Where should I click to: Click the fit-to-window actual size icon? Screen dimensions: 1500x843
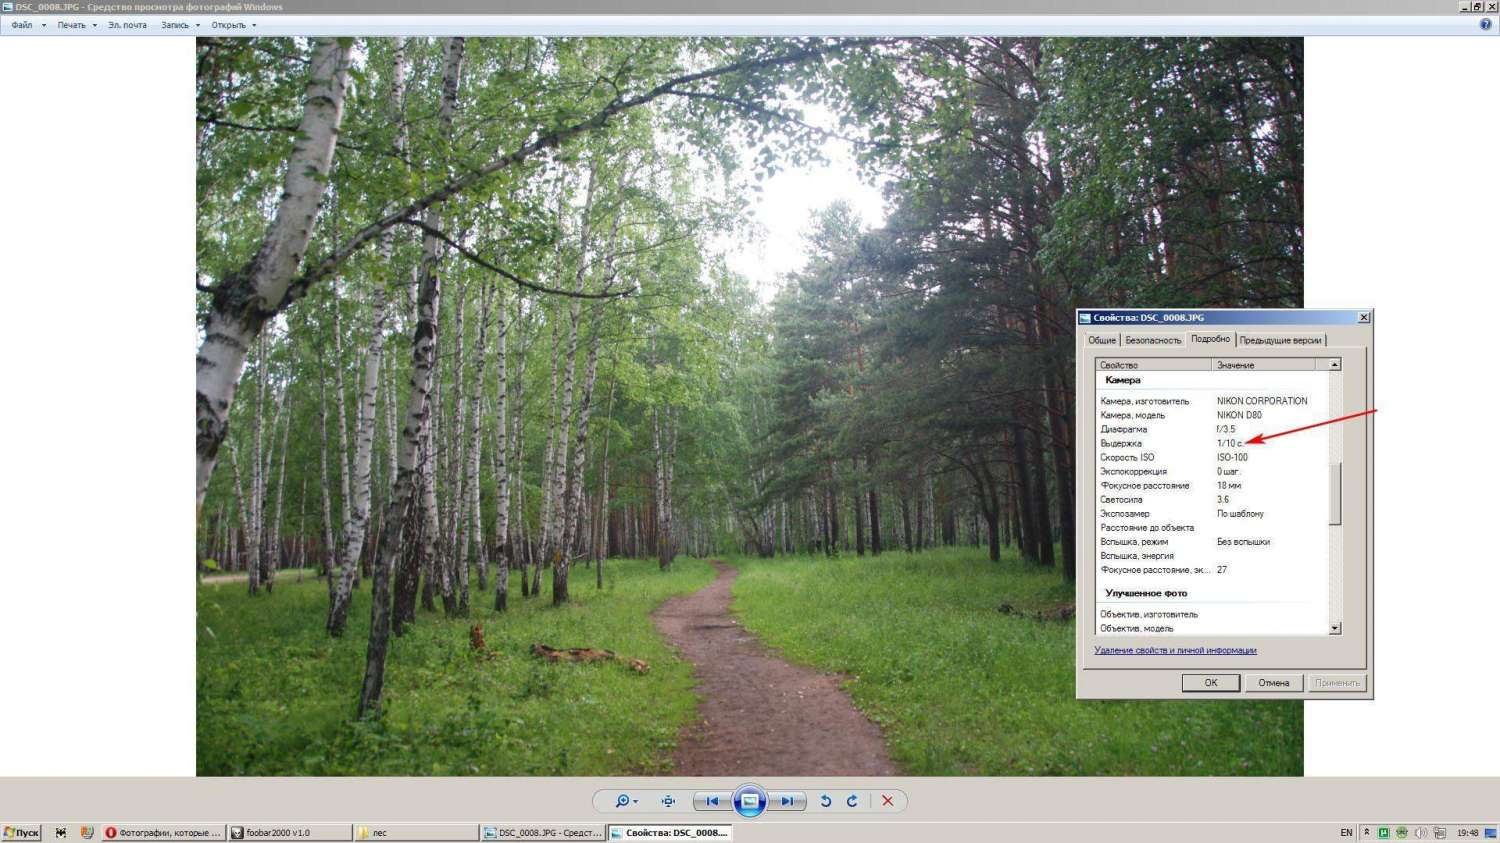[x=668, y=801]
